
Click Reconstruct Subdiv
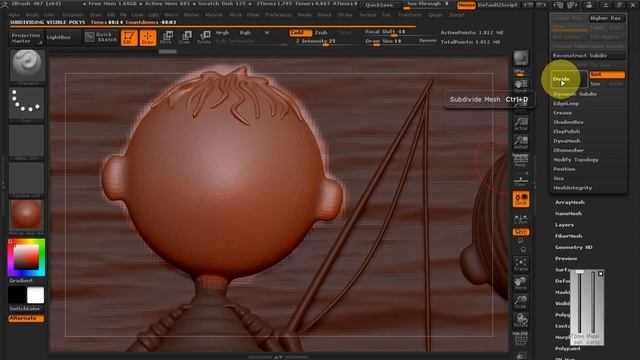[x=588, y=56]
